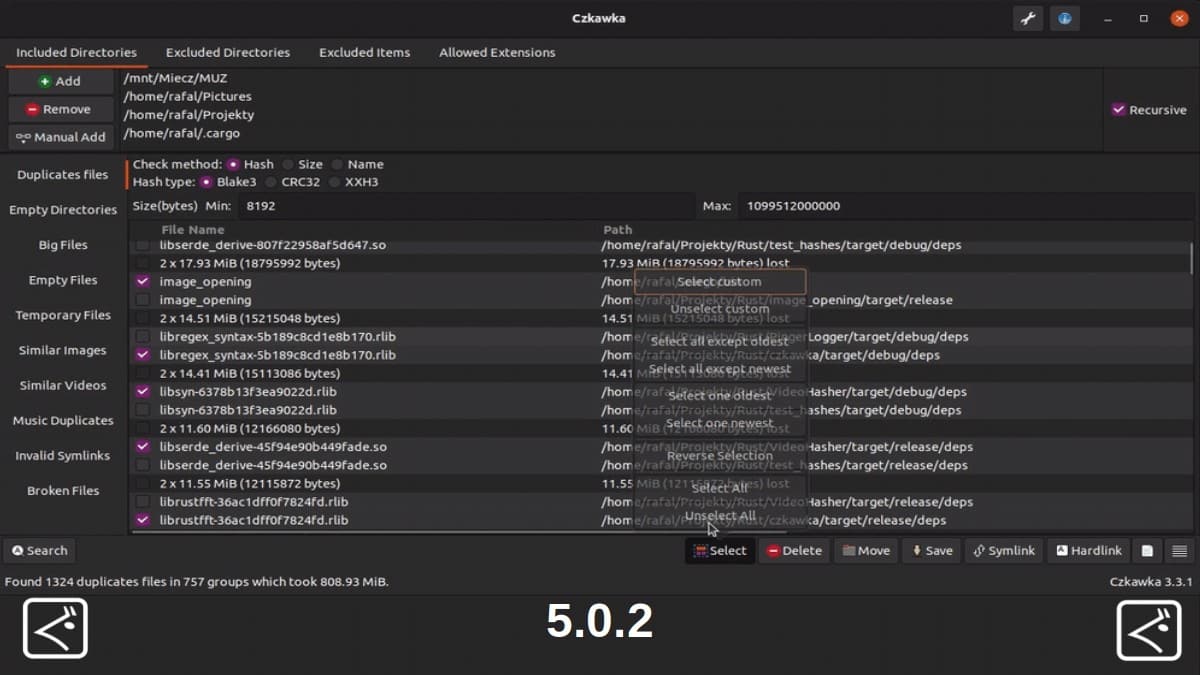Switch to Similar Images mode in sidebar
Image resolution: width=1200 pixels, height=675 pixels.
62,350
